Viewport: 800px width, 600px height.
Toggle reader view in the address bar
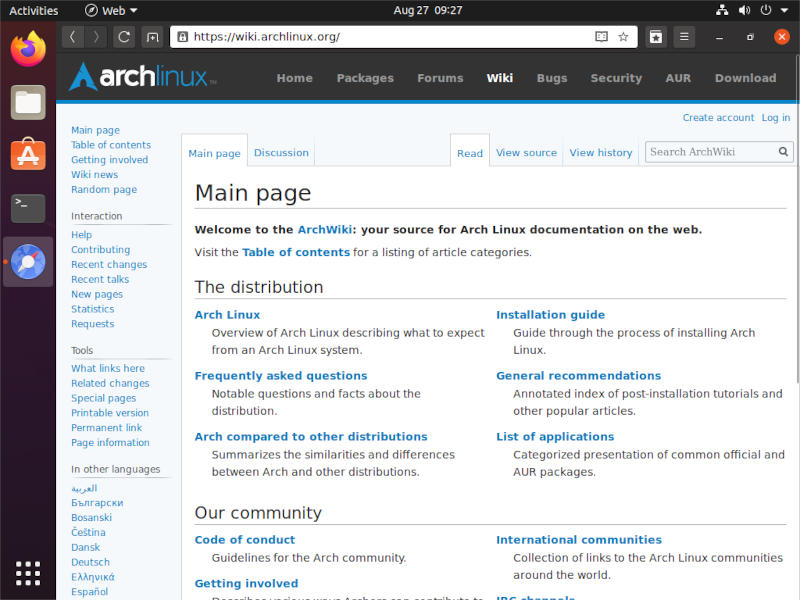pyautogui.click(x=600, y=36)
